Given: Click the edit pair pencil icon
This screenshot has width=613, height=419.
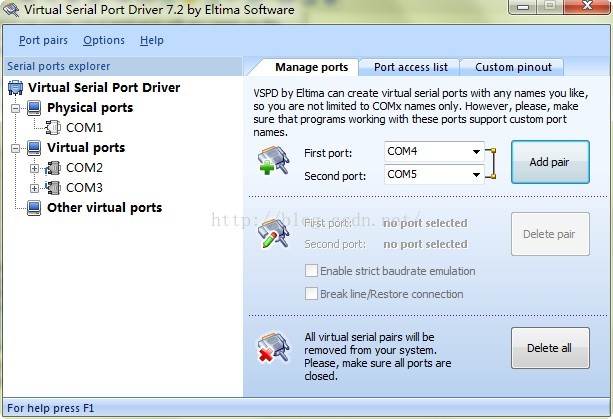Looking at the screenshot, I should coord(274,233).
